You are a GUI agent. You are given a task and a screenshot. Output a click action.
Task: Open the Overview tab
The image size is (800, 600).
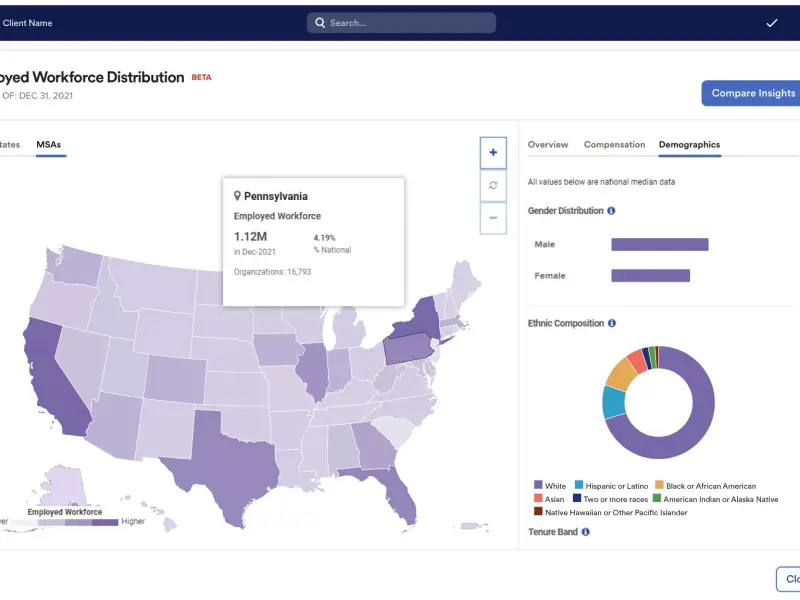pos(548,145)
